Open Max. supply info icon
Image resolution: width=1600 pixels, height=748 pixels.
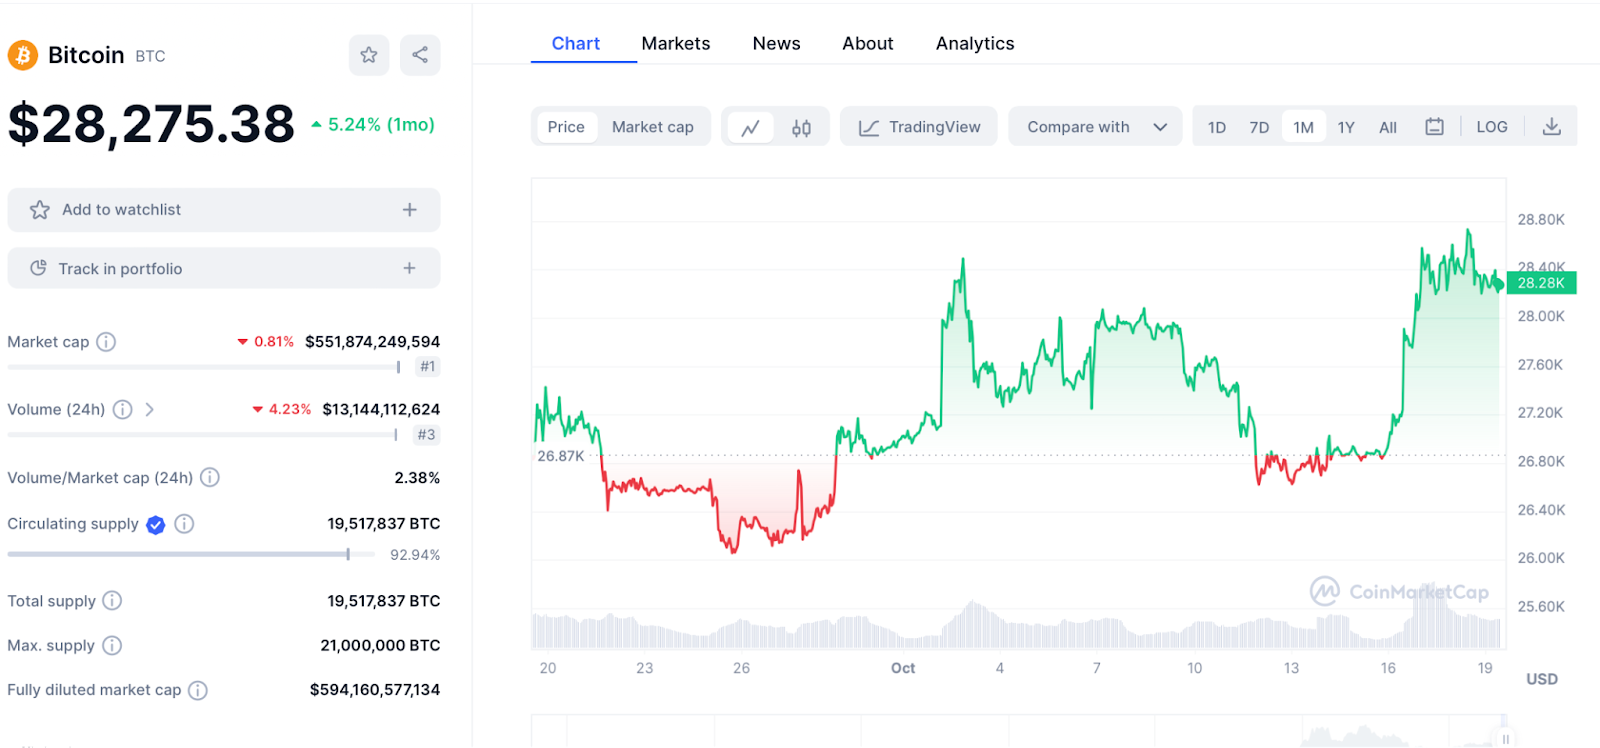point(112,645)
